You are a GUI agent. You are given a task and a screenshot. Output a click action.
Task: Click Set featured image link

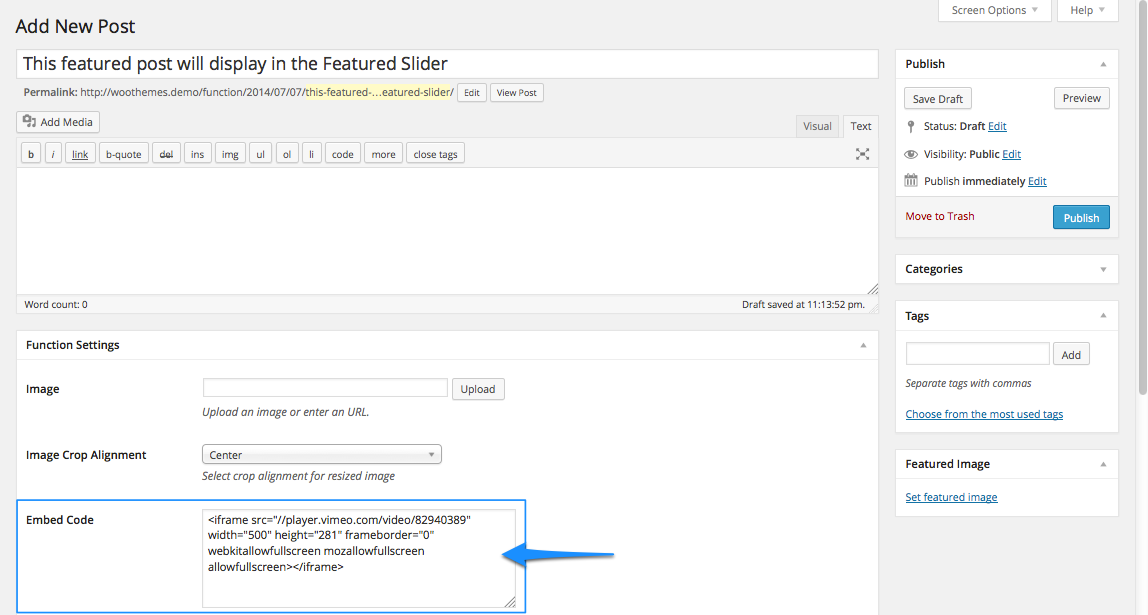(951, 497)
